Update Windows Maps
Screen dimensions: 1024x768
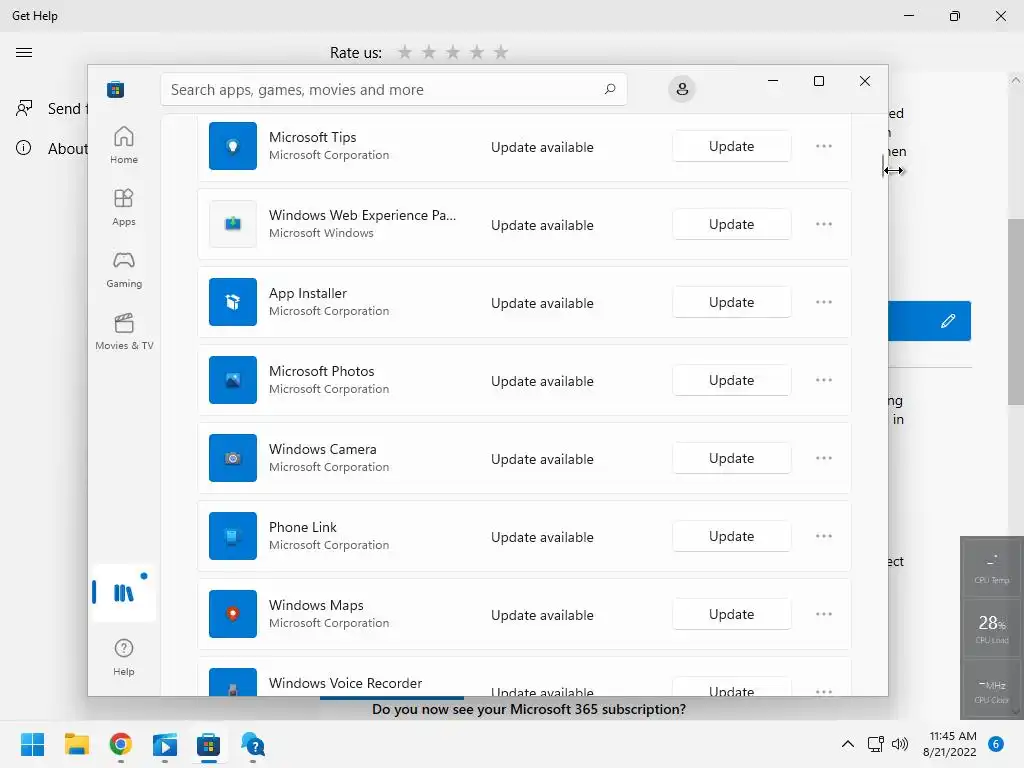[x=731, y=615]
